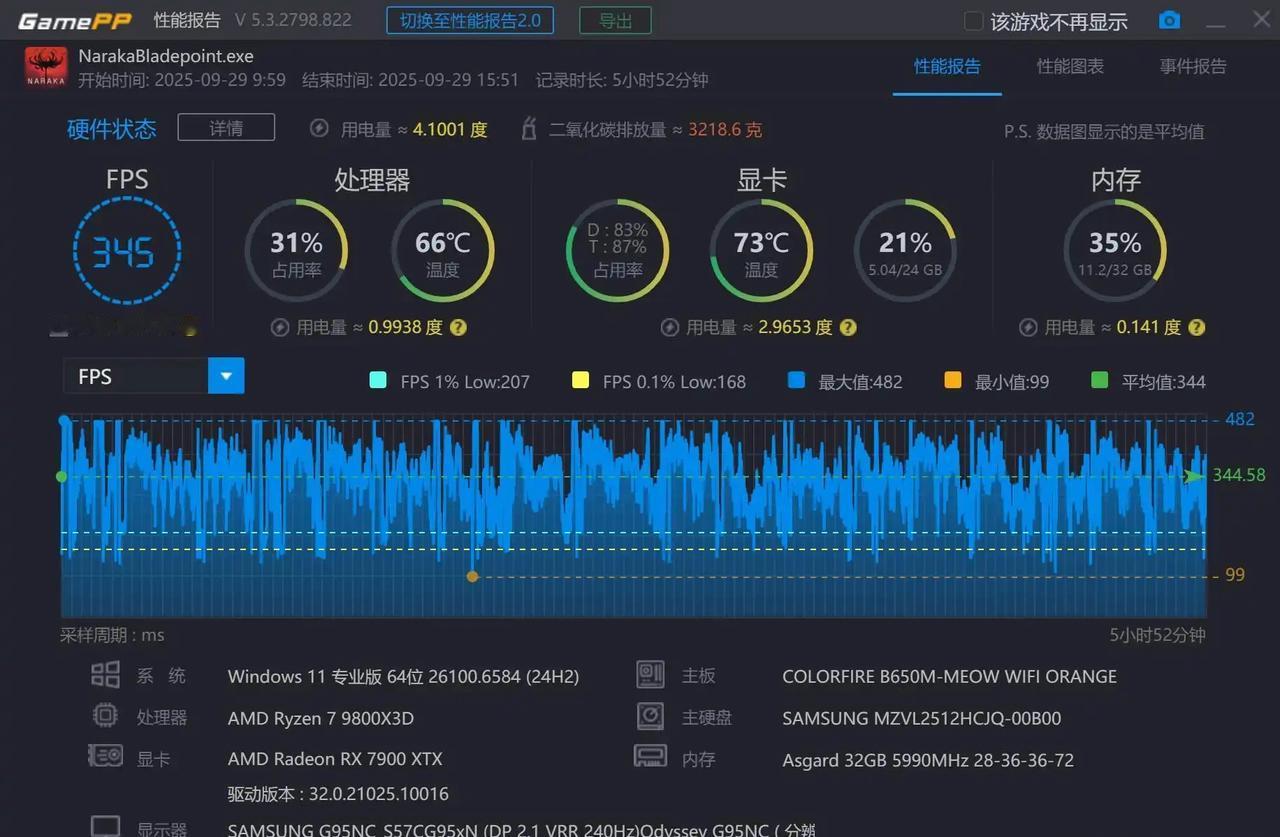Click the FPS gauge showing 345

[127, 251]
